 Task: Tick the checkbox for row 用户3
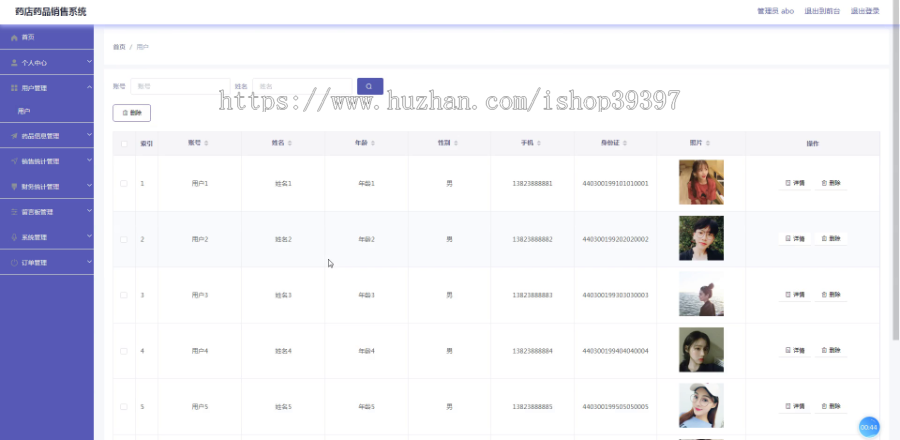(x=124, y=295)
